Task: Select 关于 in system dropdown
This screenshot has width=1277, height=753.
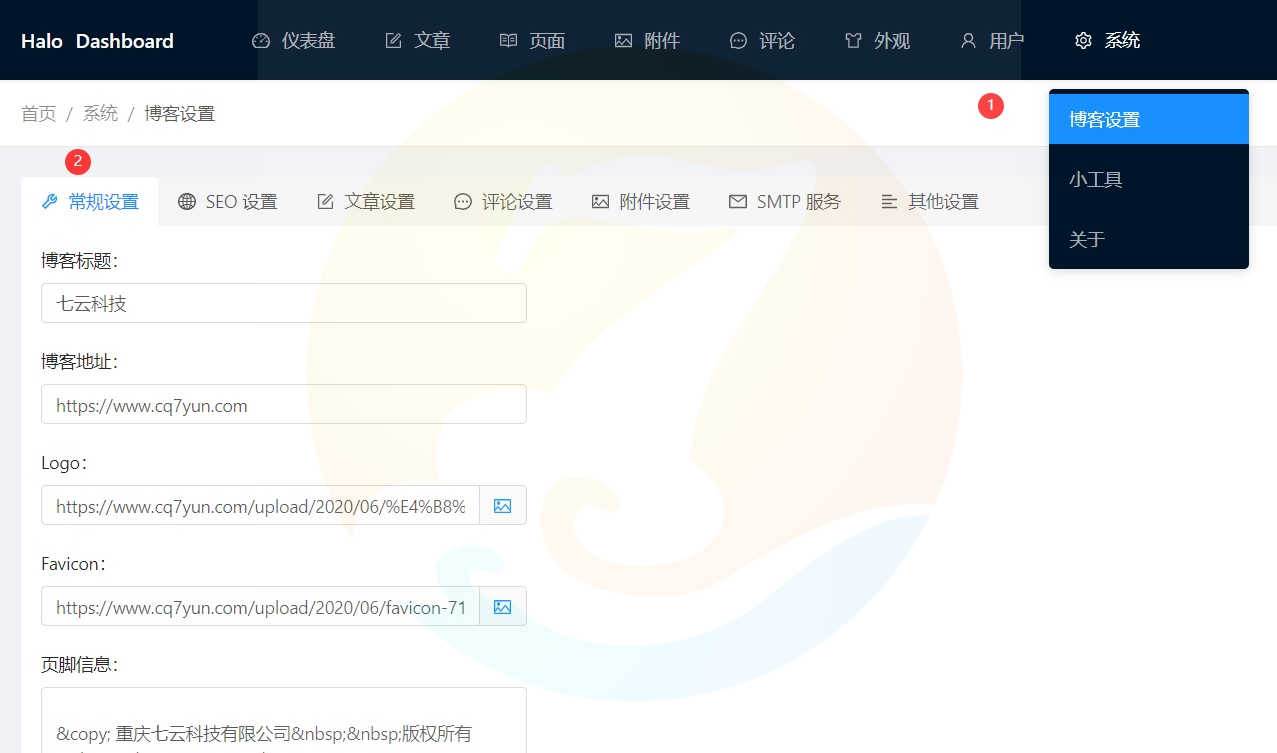Action: (x=1149, y=239)
